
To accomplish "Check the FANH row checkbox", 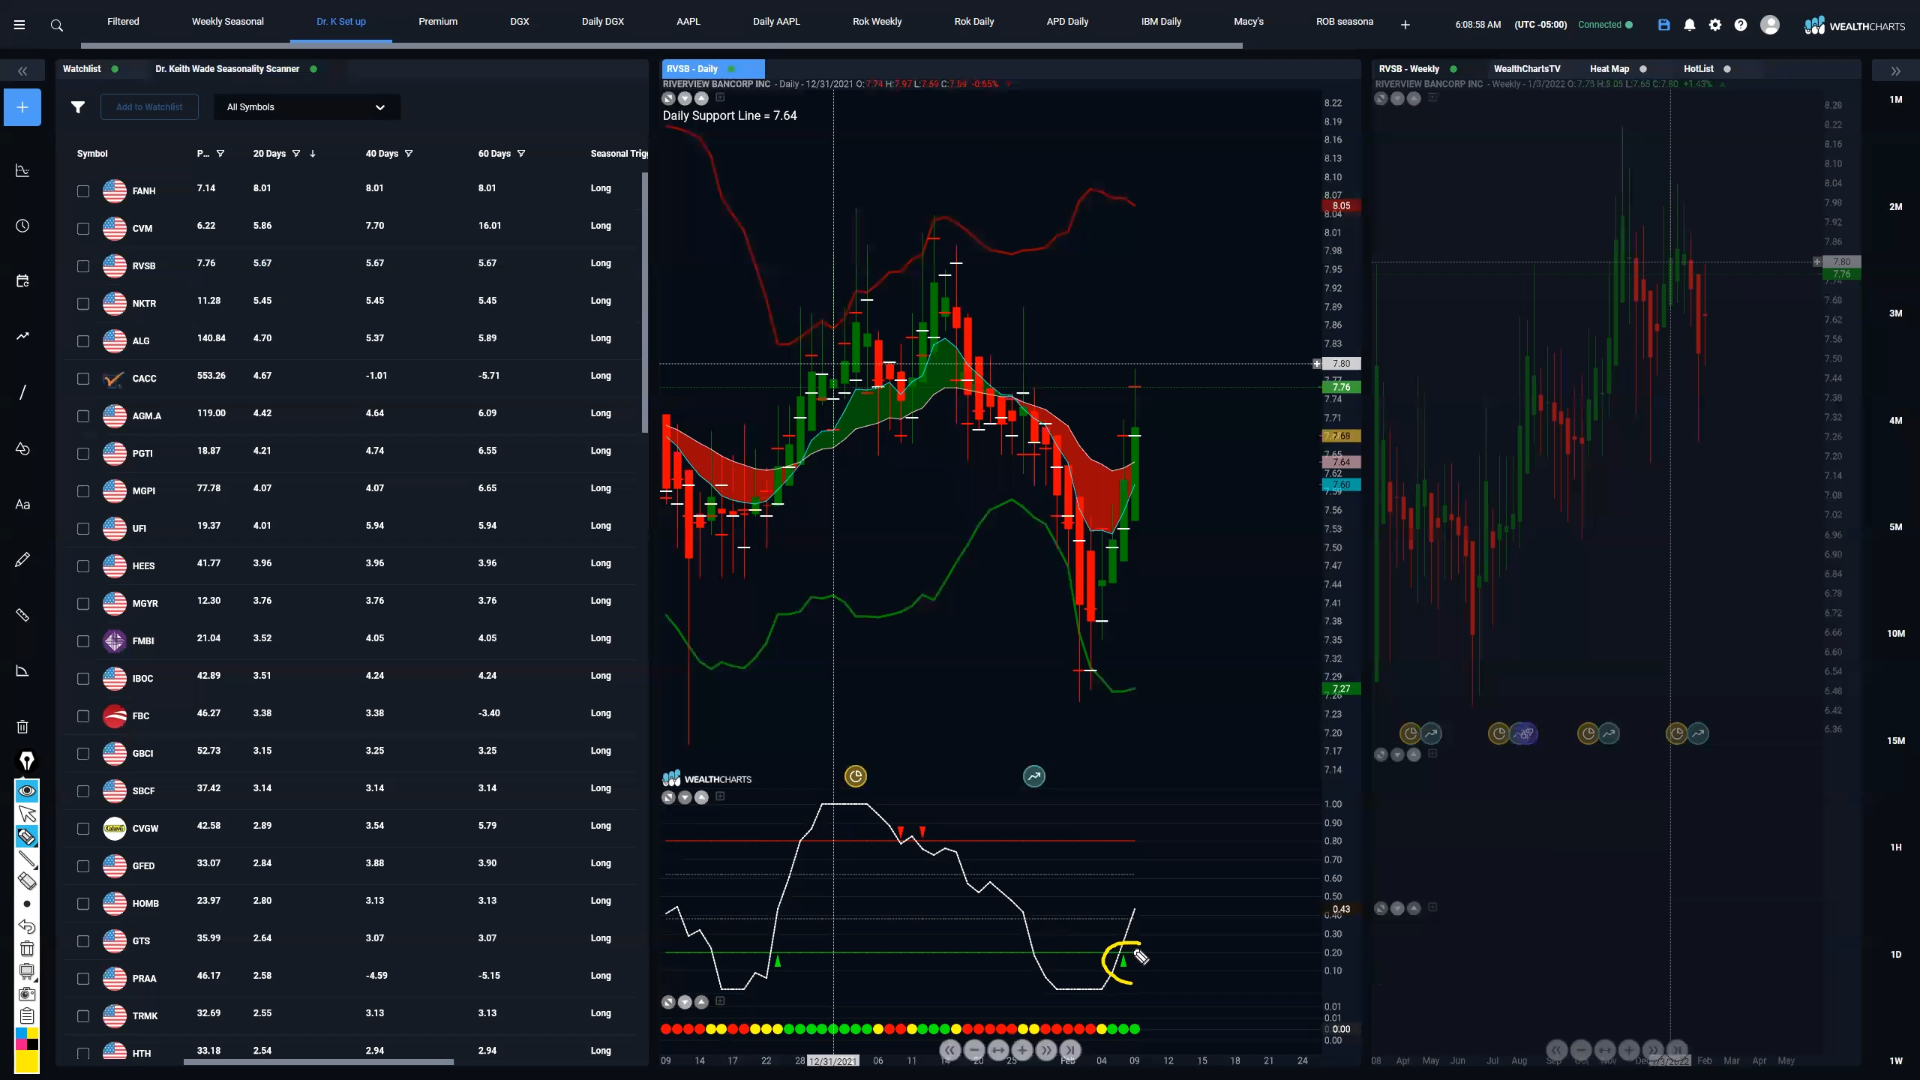I will click(83, 191).
